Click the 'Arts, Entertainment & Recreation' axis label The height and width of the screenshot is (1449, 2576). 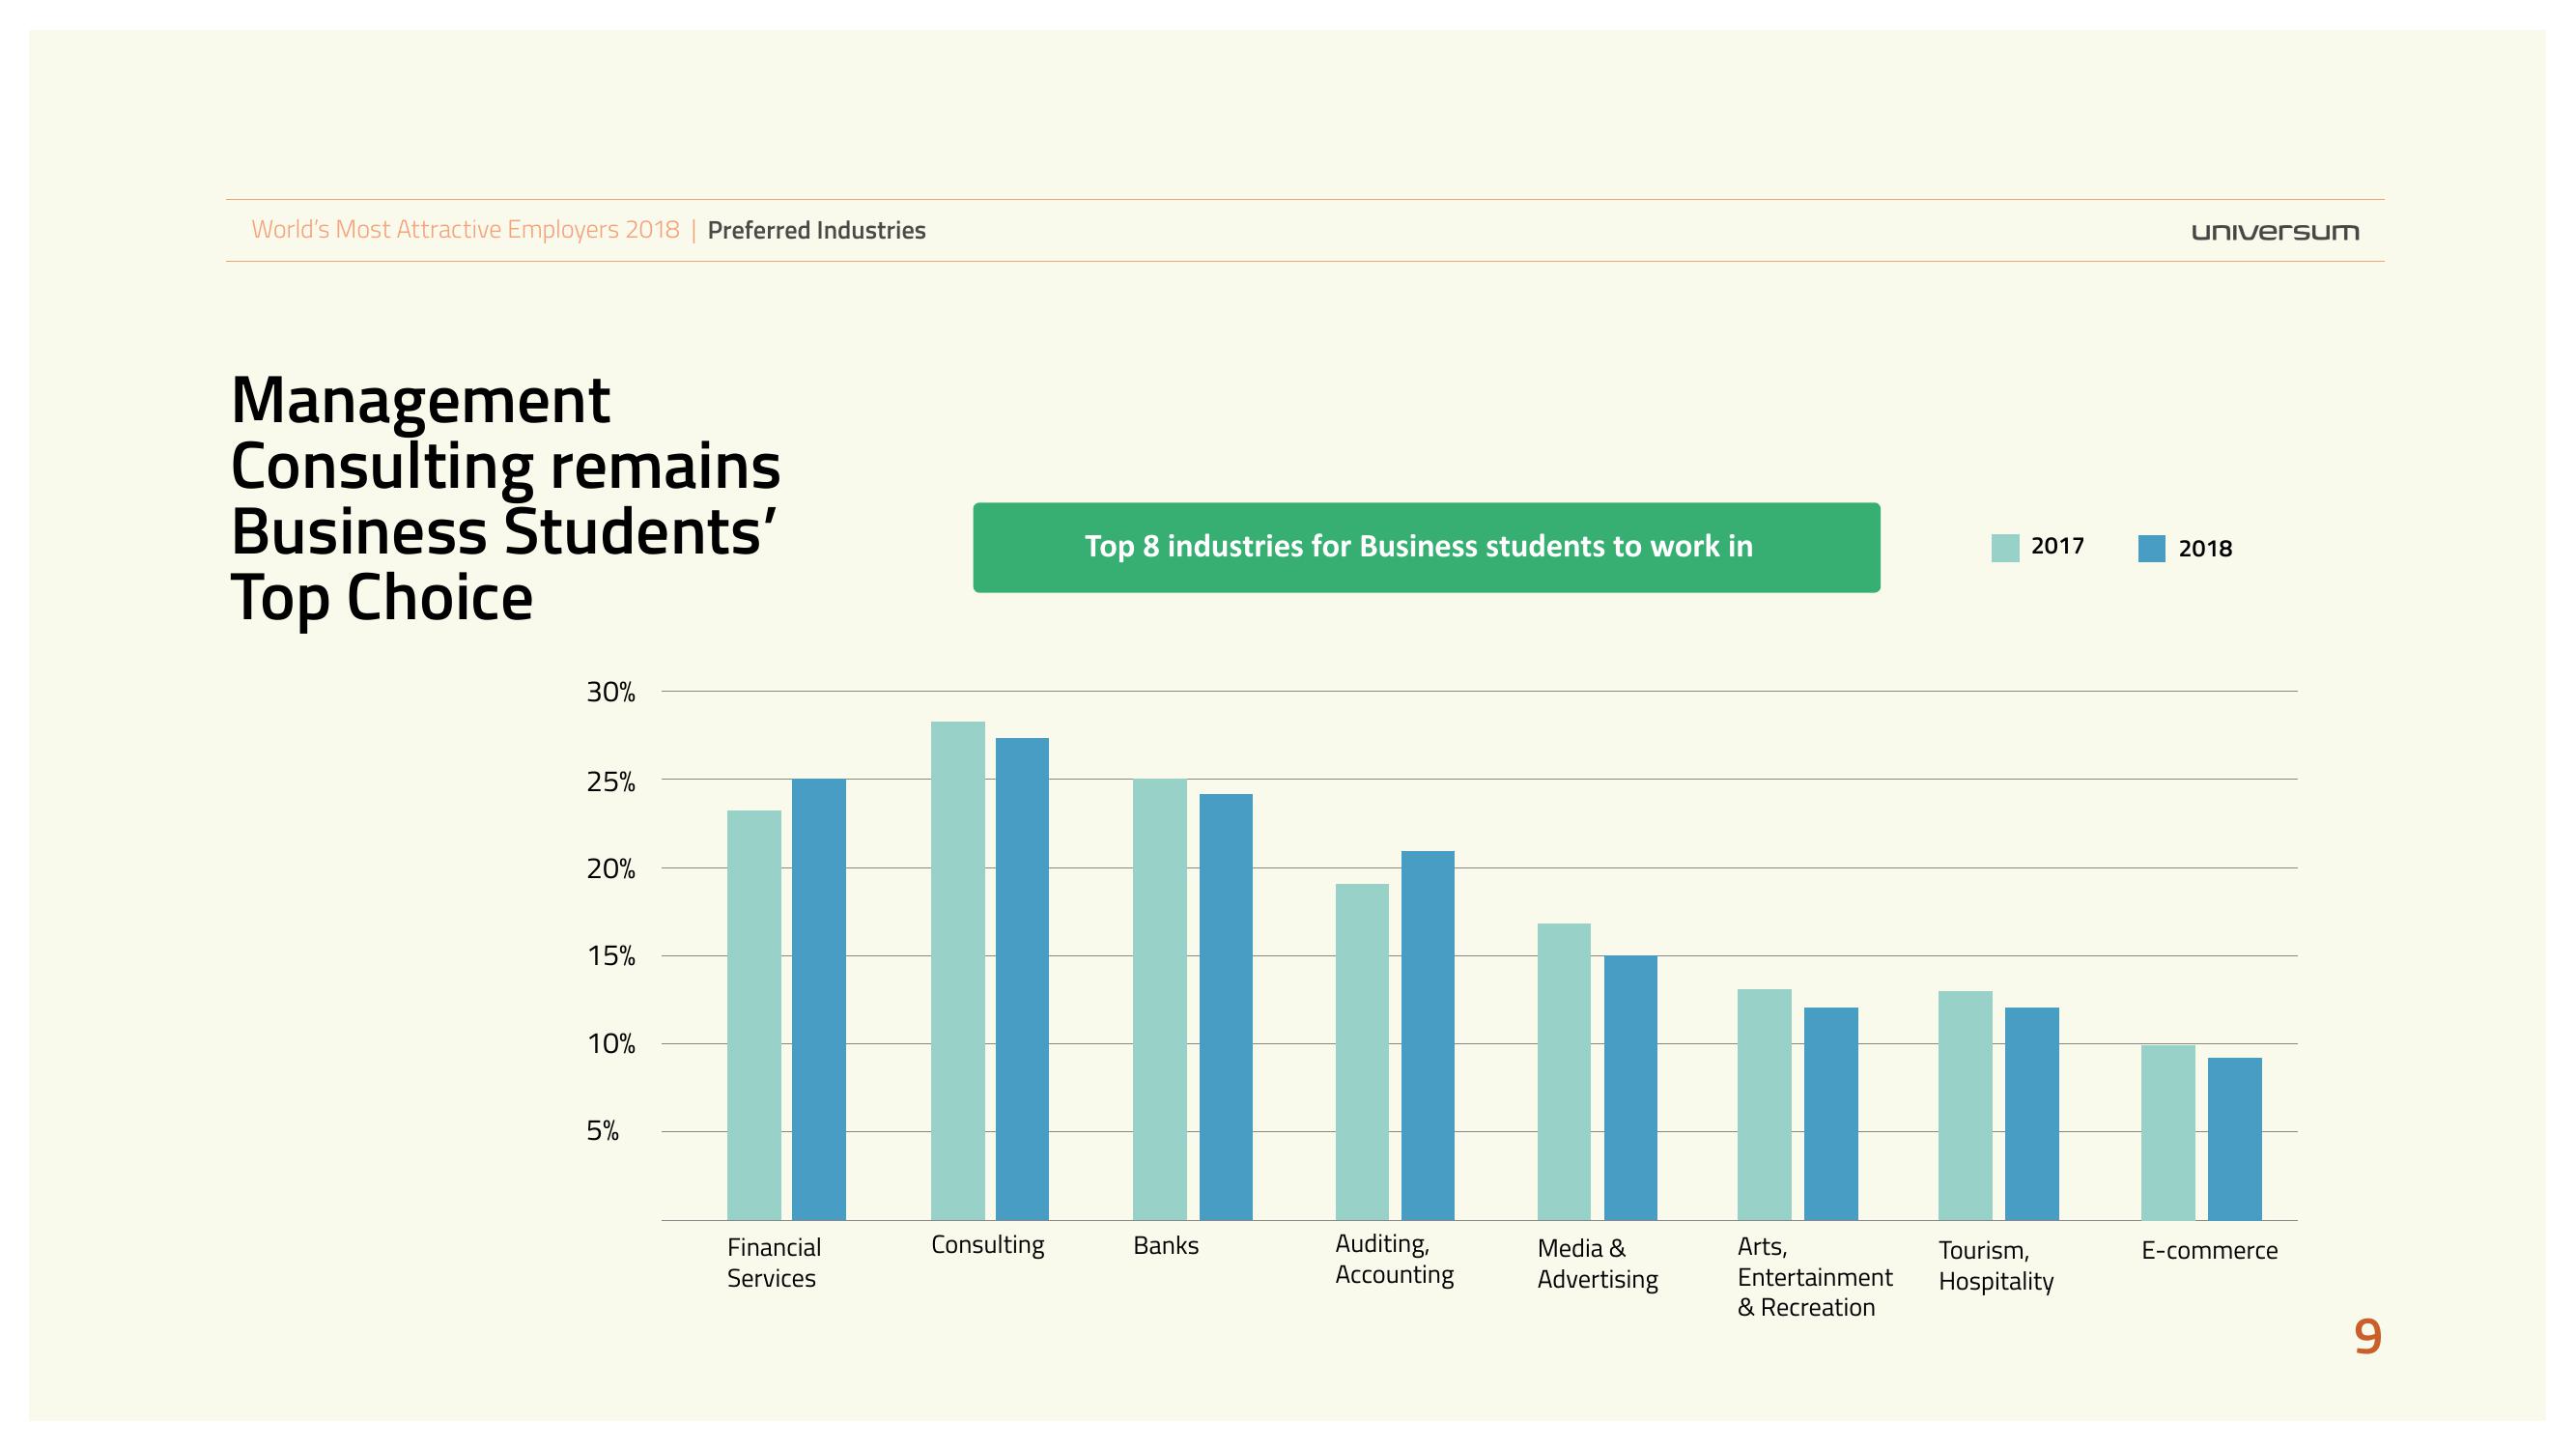pos(1814,1277)
